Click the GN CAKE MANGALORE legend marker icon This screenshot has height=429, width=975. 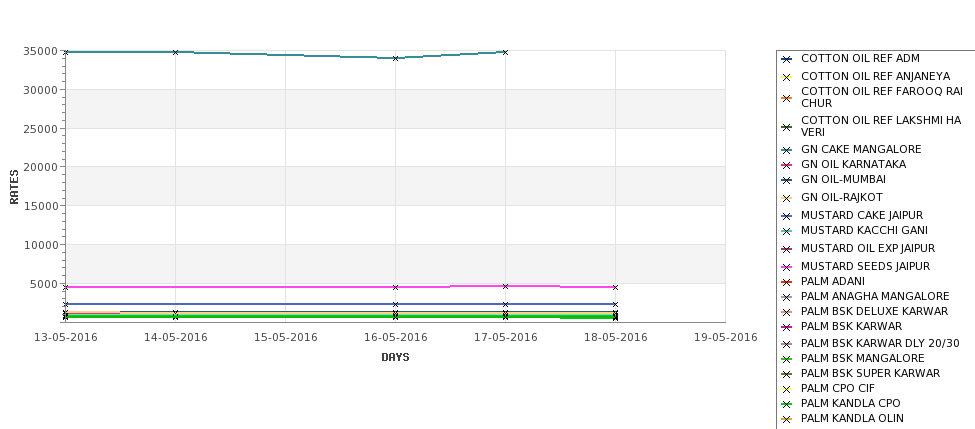coord(786,150)
